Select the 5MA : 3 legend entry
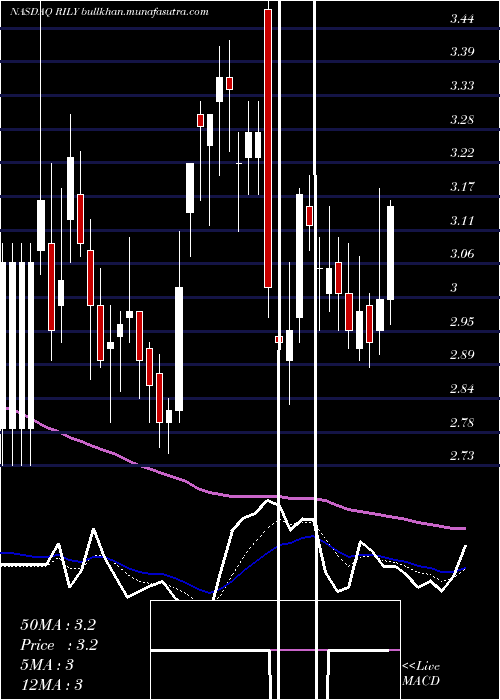 [47, 665]
